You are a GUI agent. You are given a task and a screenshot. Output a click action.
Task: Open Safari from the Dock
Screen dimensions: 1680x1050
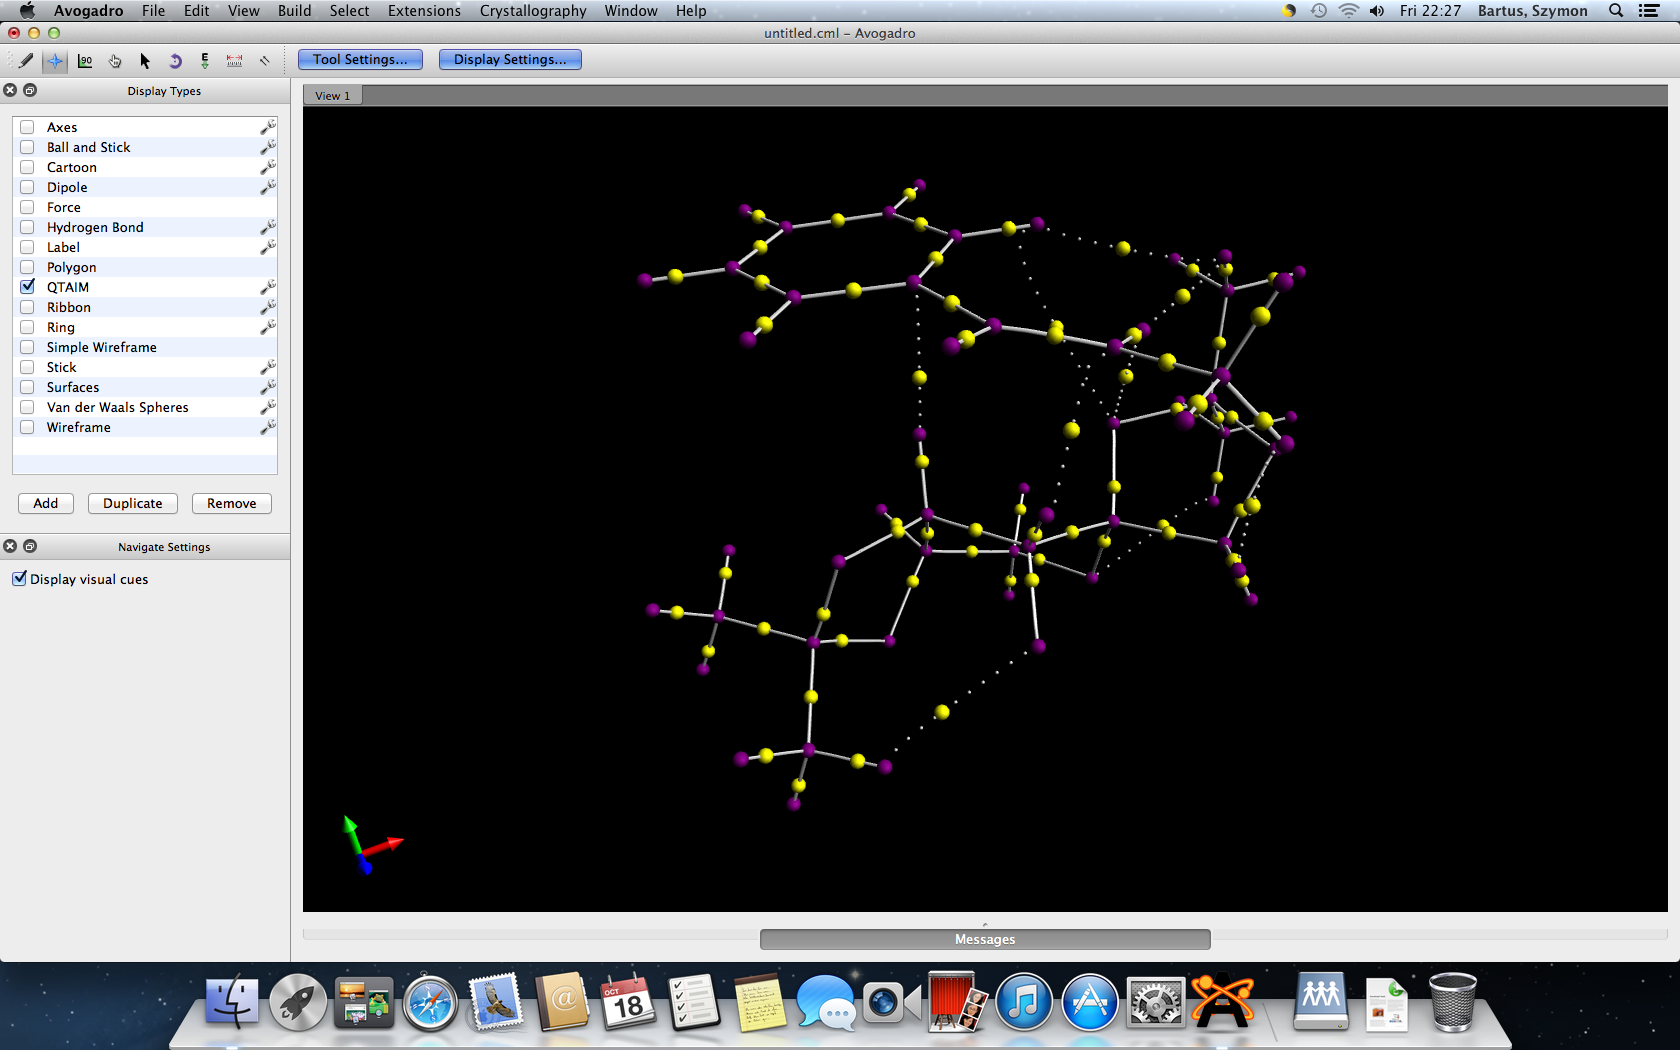pyautogui.click(x=430, y=1003)
